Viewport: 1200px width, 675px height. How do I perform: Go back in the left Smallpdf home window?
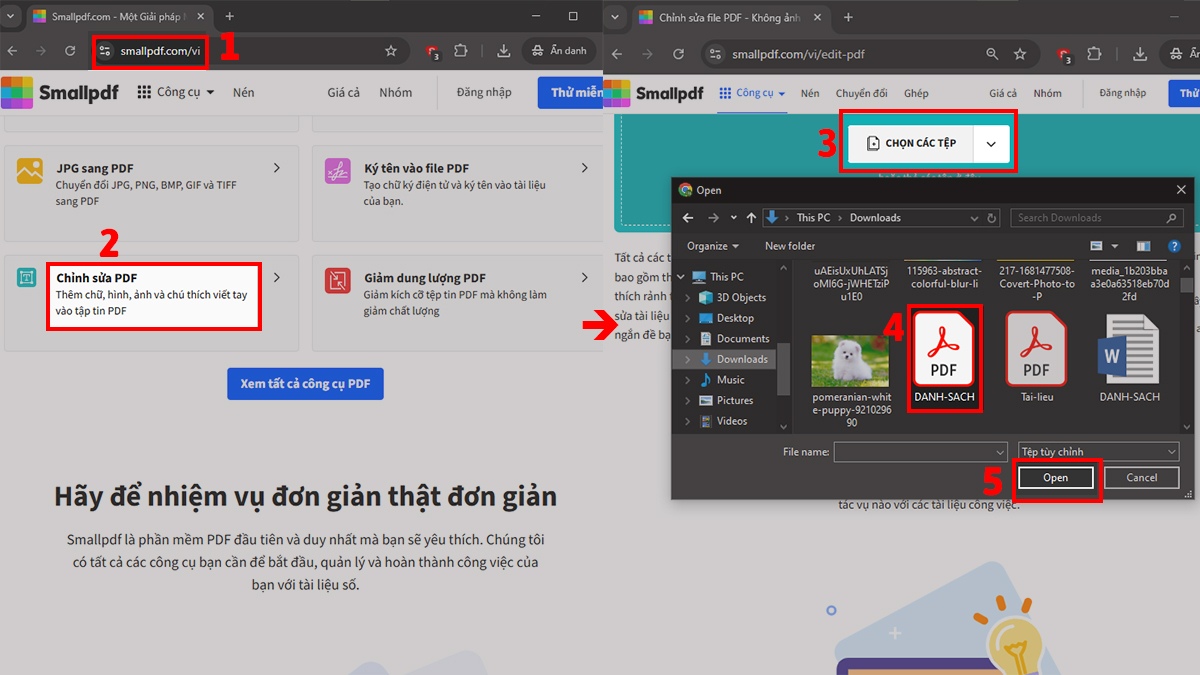(x=12, y=51)
